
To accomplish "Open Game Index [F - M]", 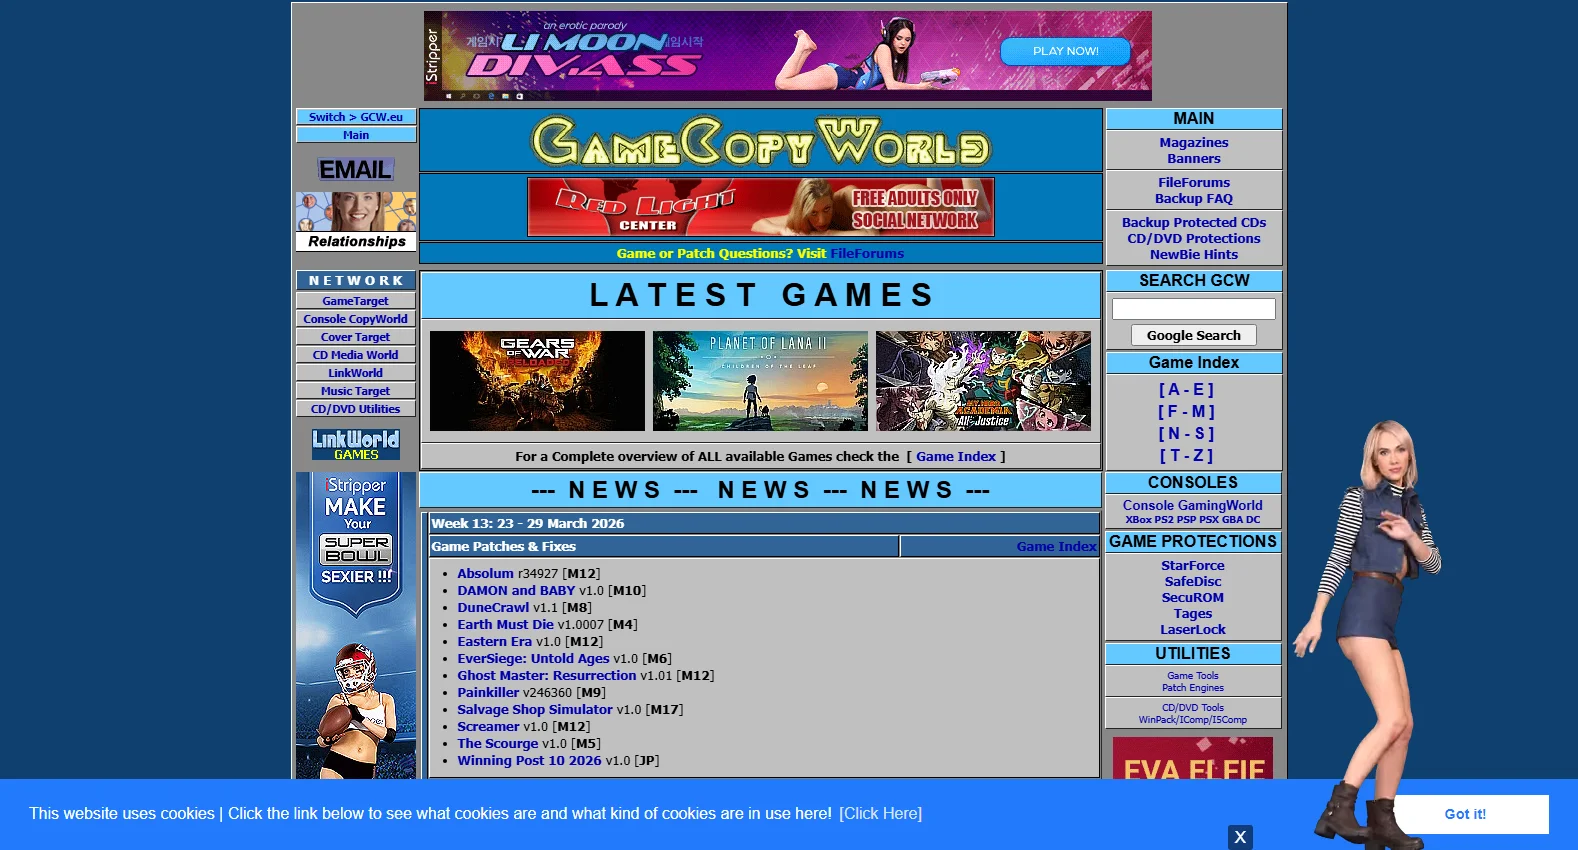I will (1187, 412).
